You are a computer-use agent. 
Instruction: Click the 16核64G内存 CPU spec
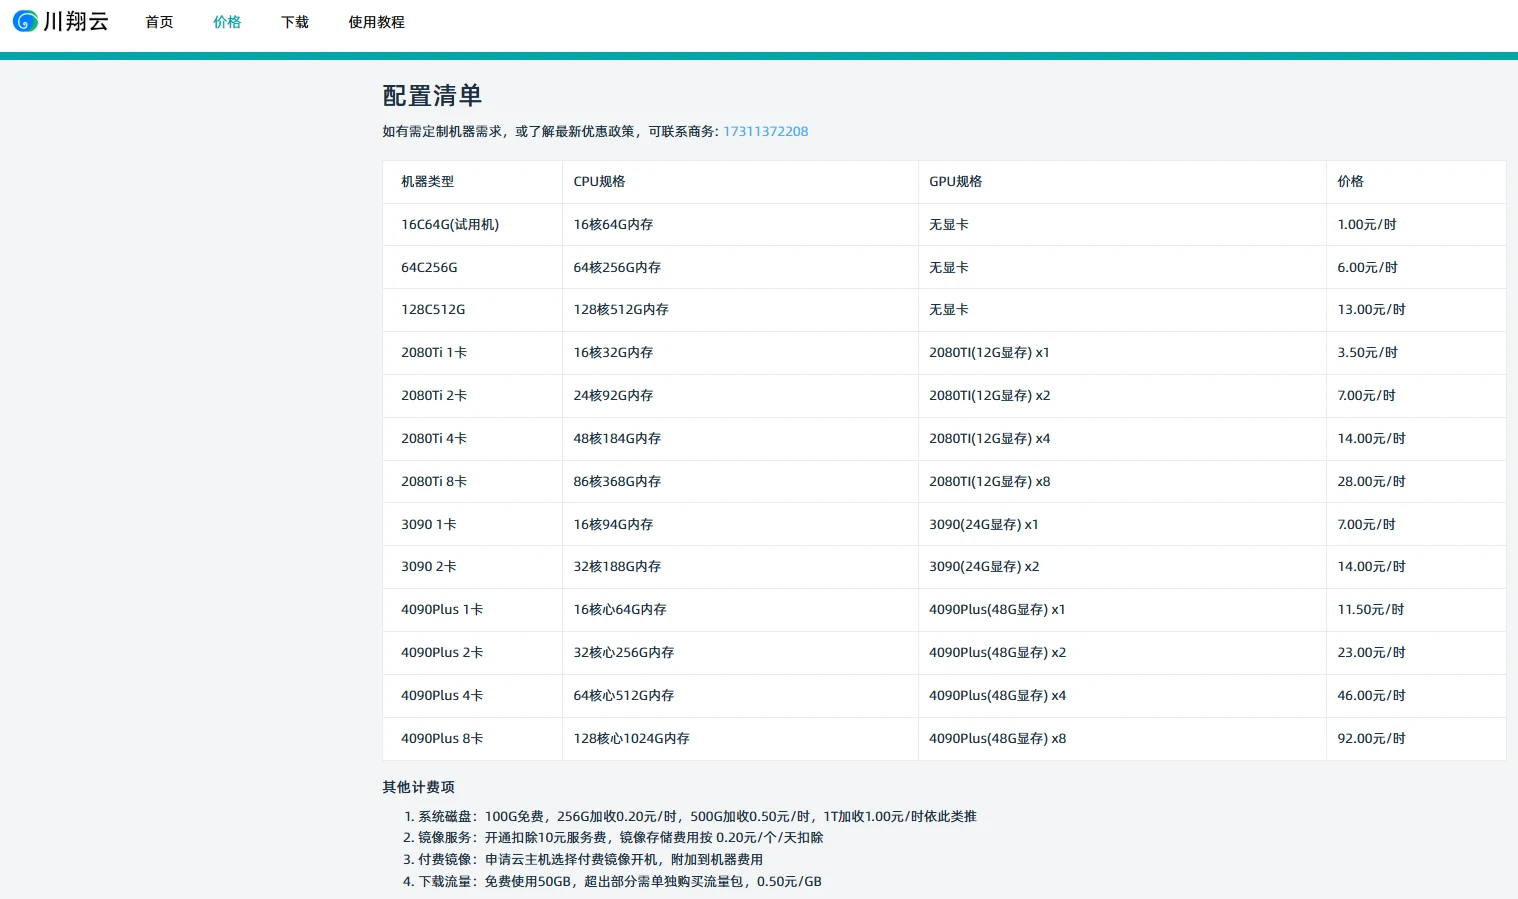[x=613, y=224]
